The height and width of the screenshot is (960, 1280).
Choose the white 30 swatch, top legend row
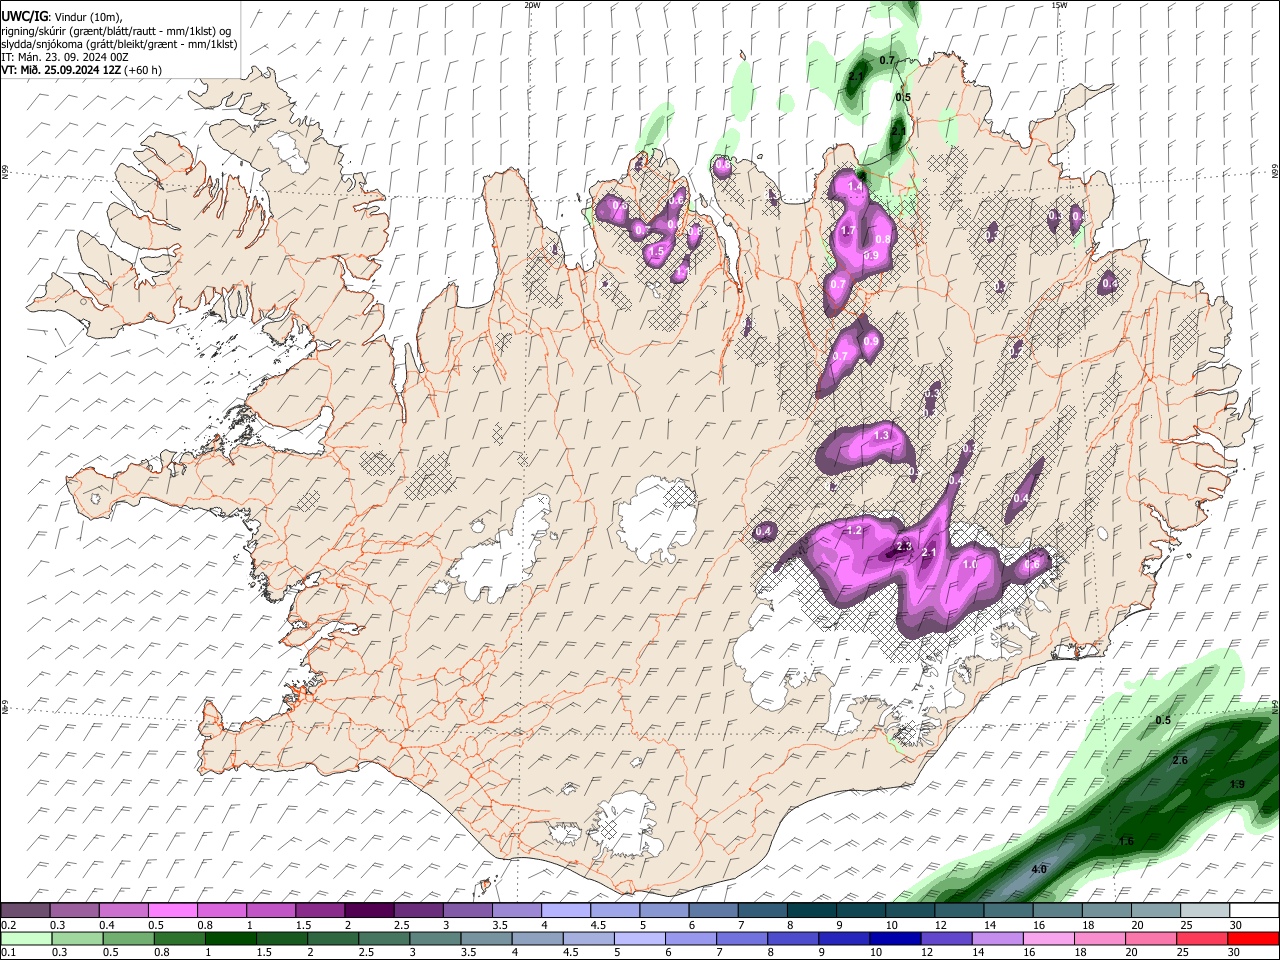pos(1254,910)
